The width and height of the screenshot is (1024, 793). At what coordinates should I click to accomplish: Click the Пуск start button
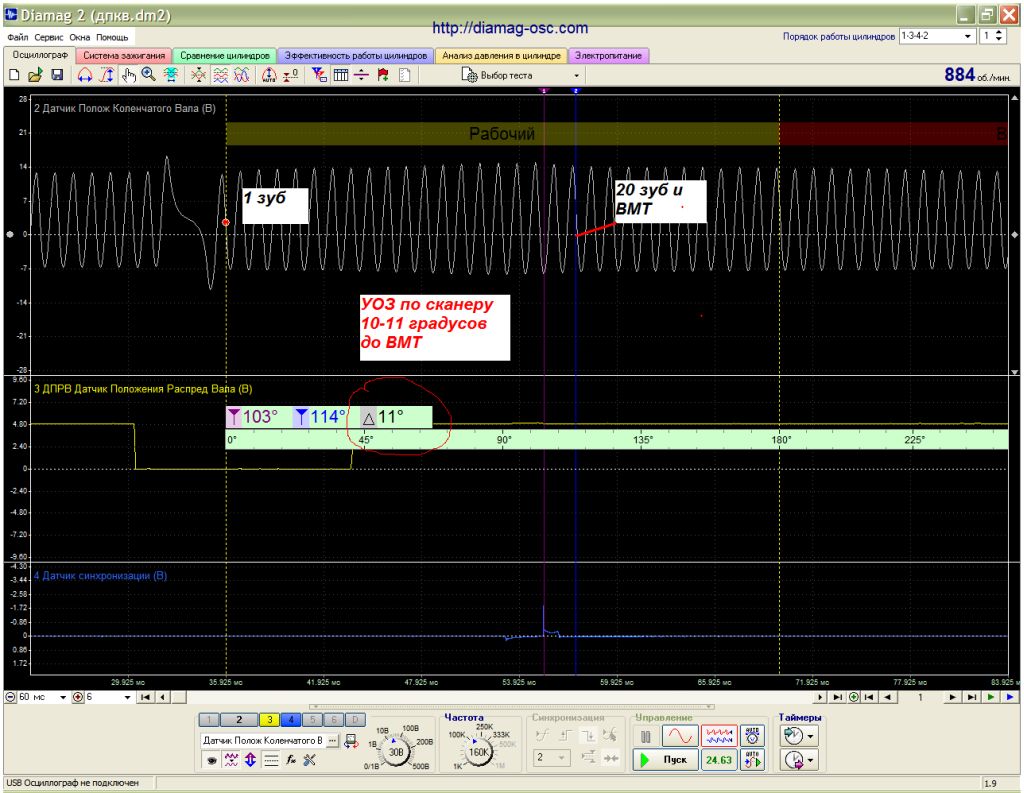point(665,760)
